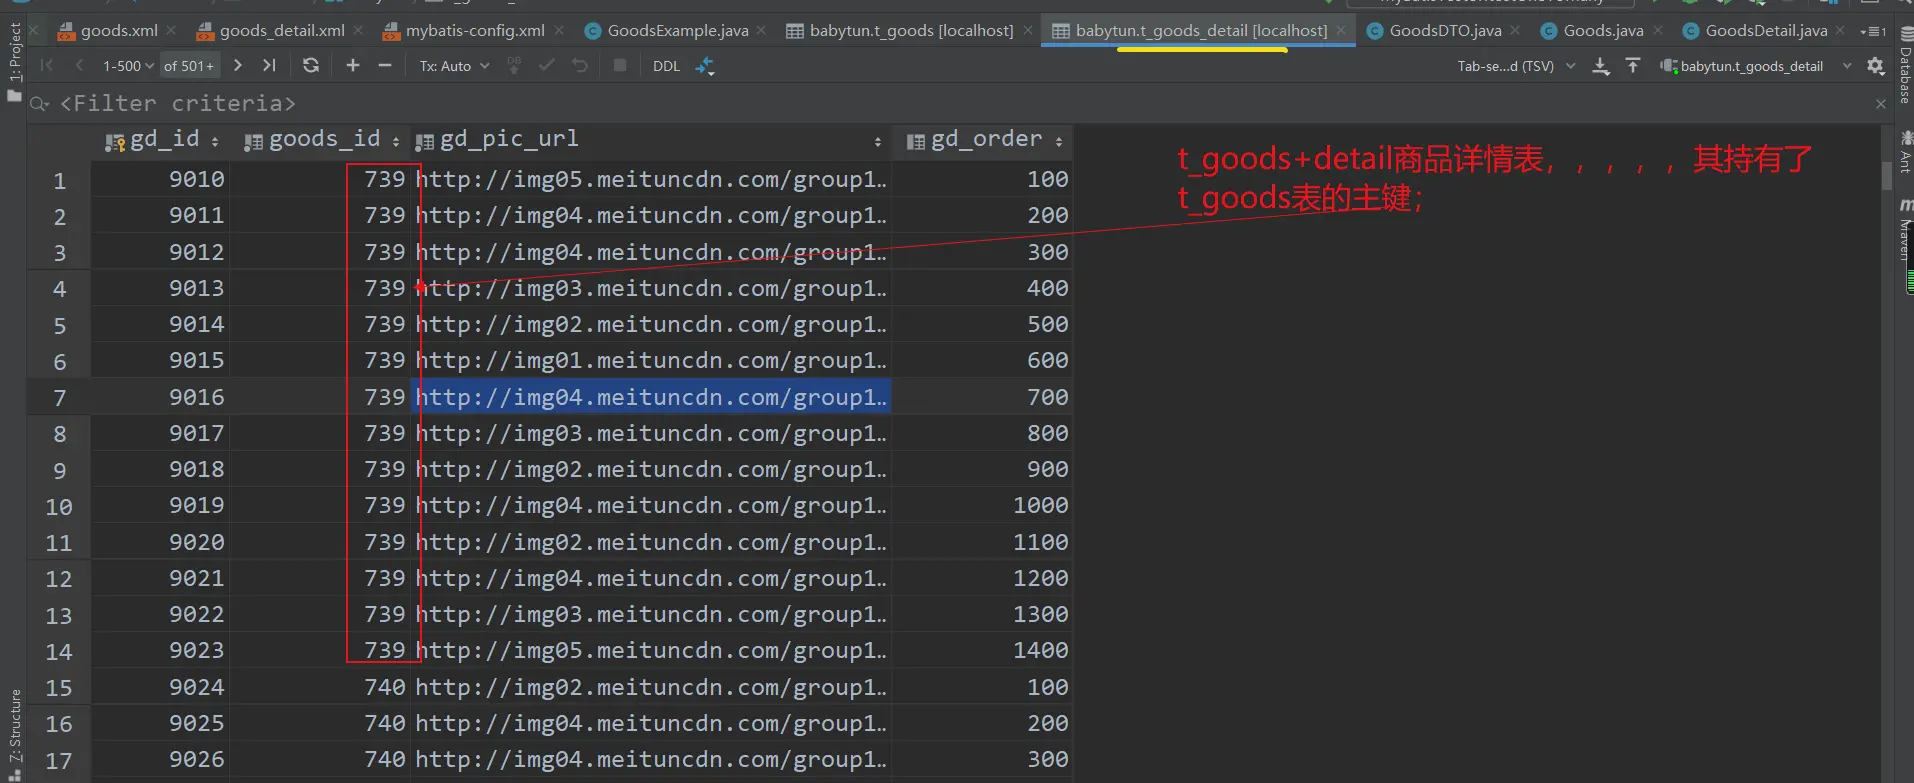Image resolution: width=1914 pixels, height=783 pixels.
Task: Close the babytun.t_goods_detail [localhost] tab
Action: (x=1341, y=31)
